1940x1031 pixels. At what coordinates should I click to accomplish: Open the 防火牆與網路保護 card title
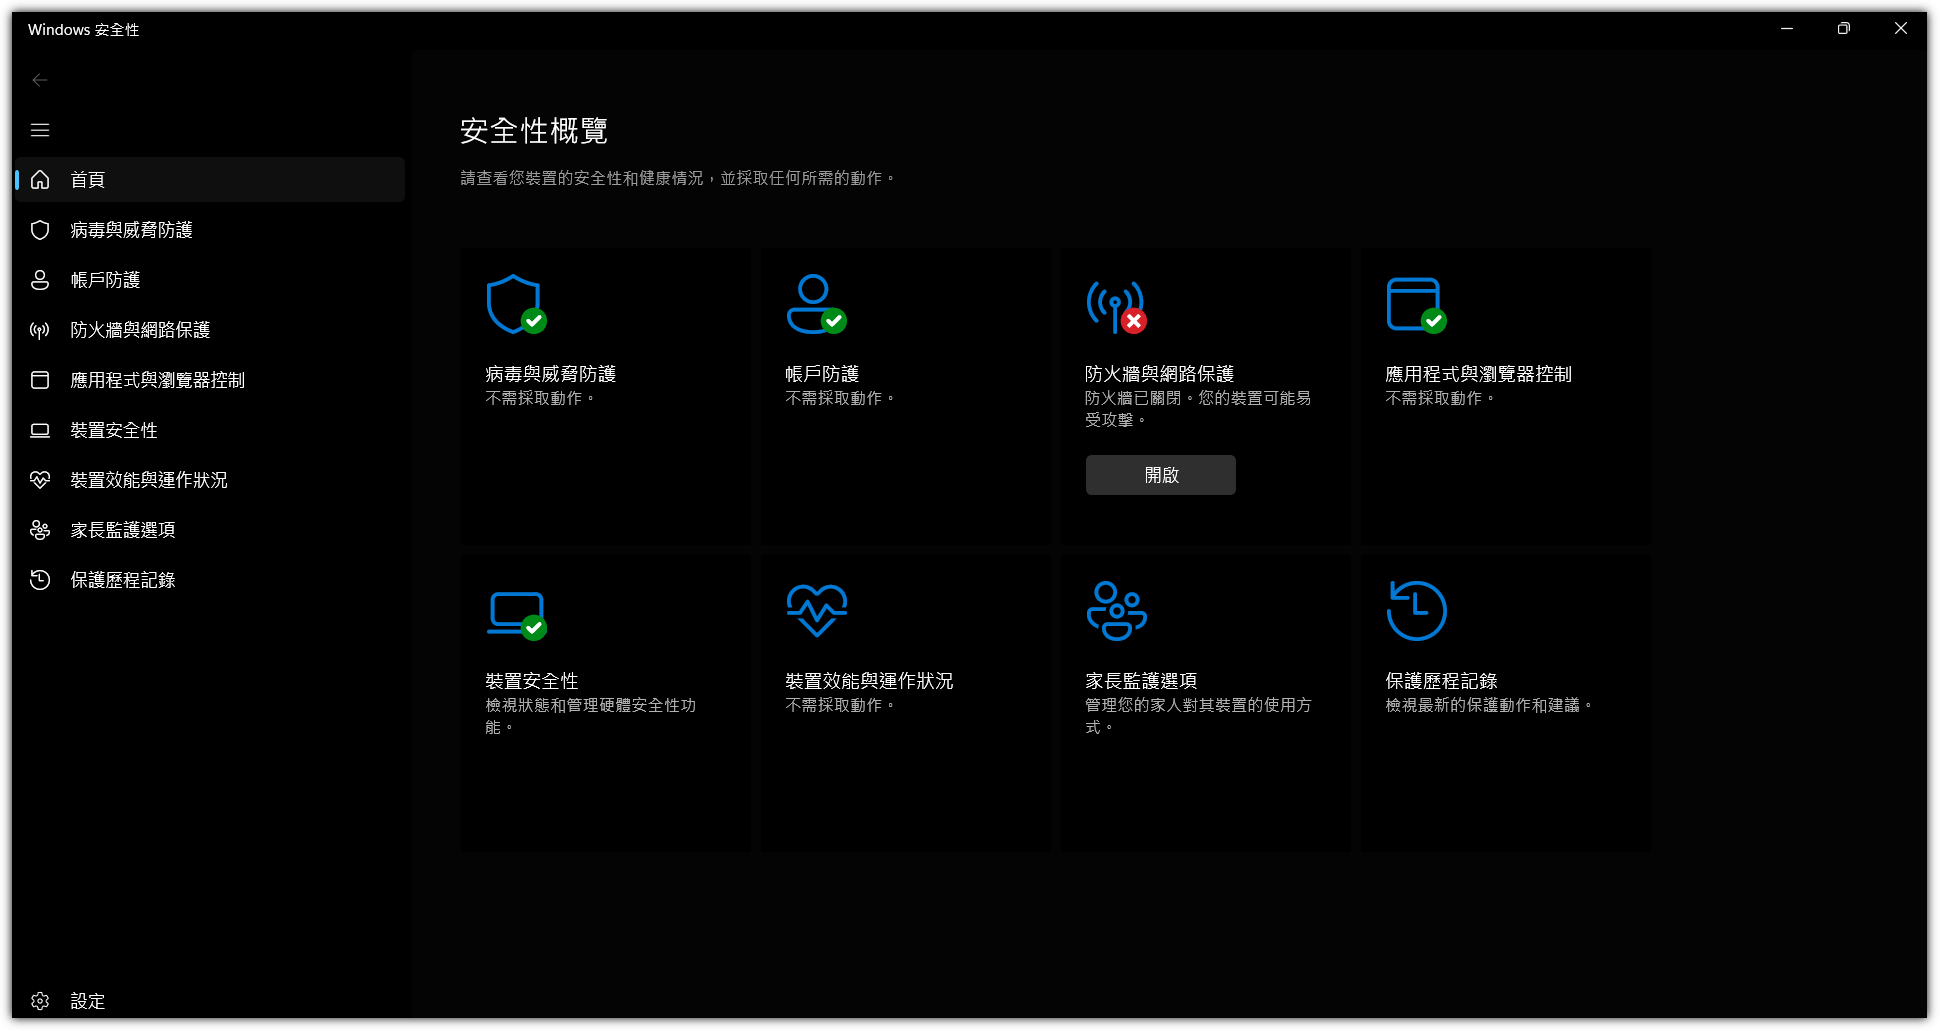[1159, 374]
